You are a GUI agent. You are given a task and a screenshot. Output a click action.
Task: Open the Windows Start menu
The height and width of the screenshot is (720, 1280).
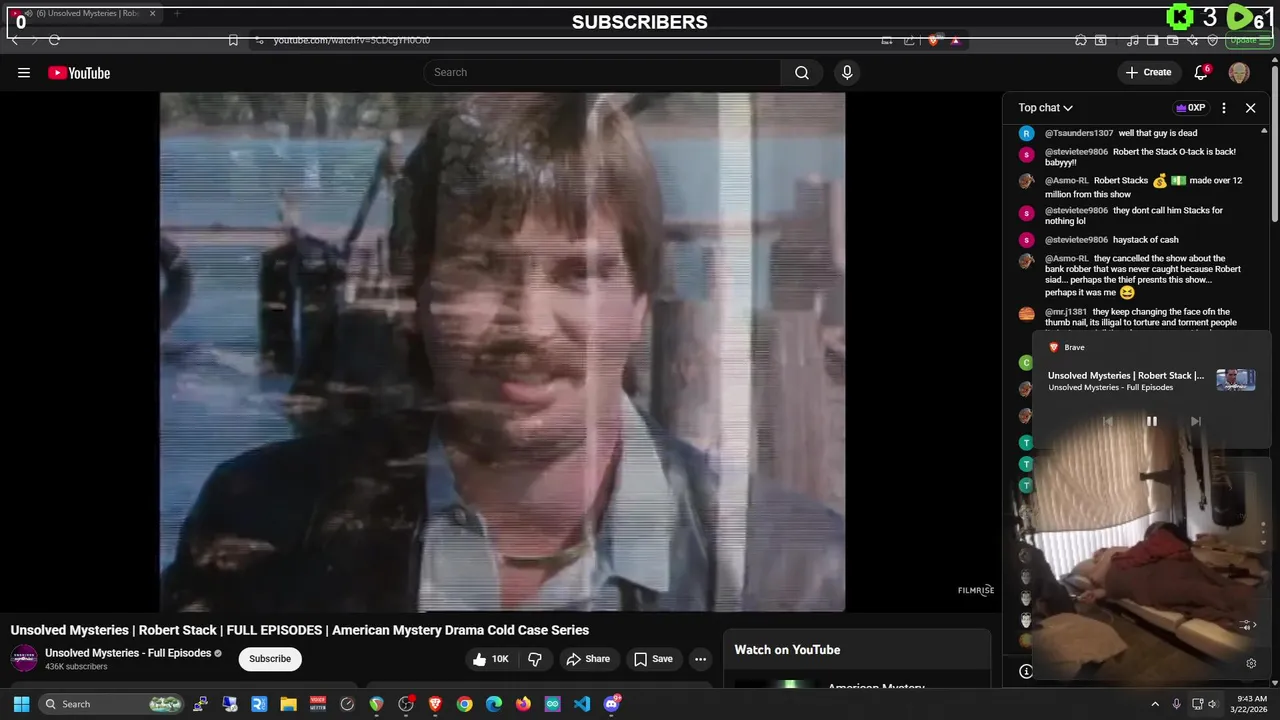point(21,704)
